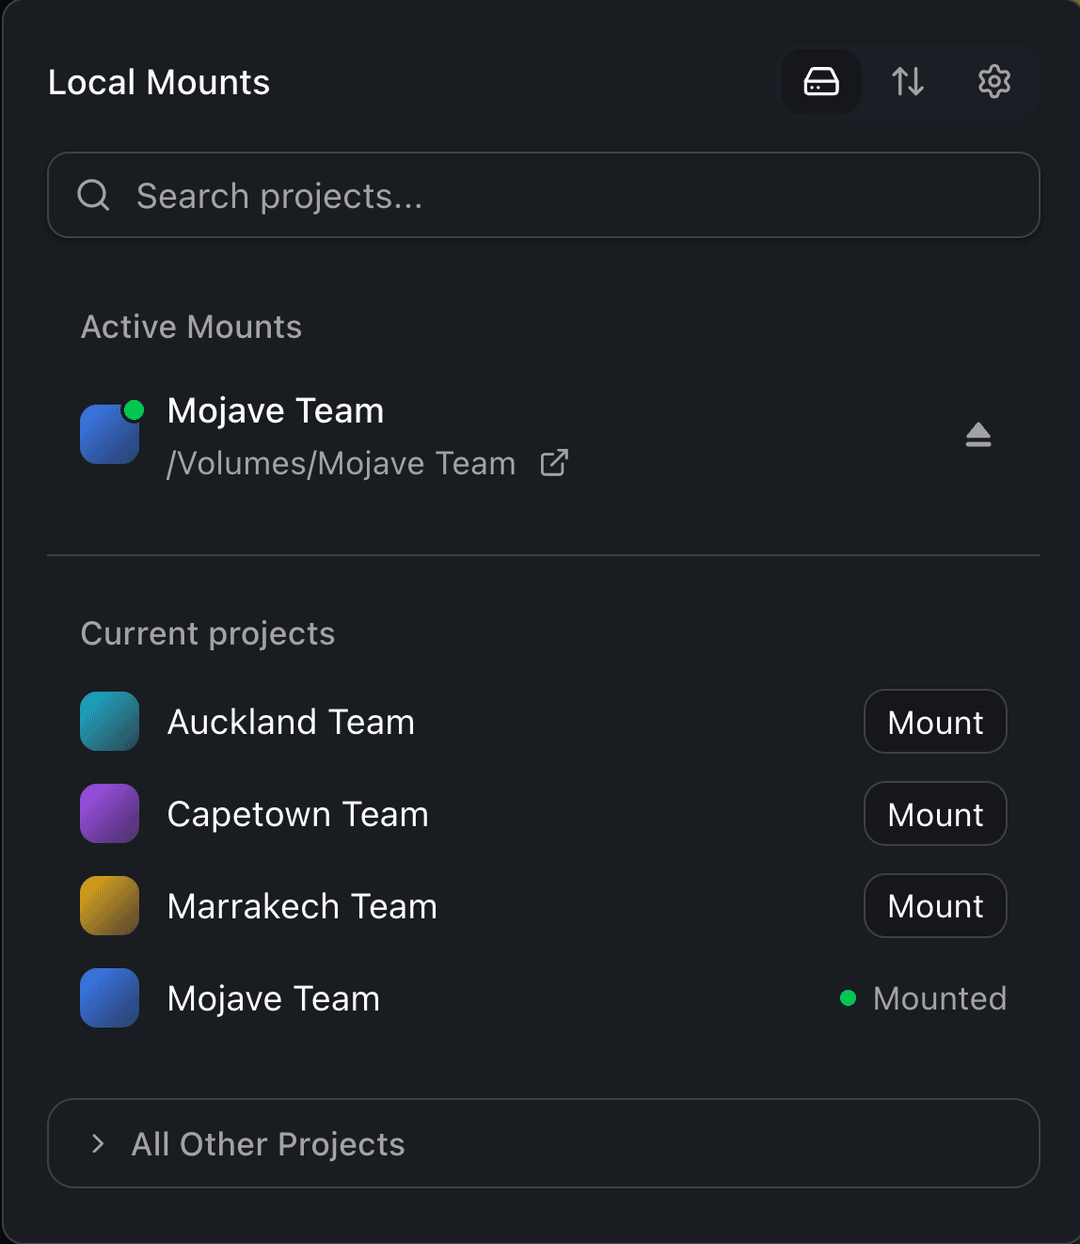Mount the Capetown Team project
Screen dimensions: 1080x1244
coord(934,813)
